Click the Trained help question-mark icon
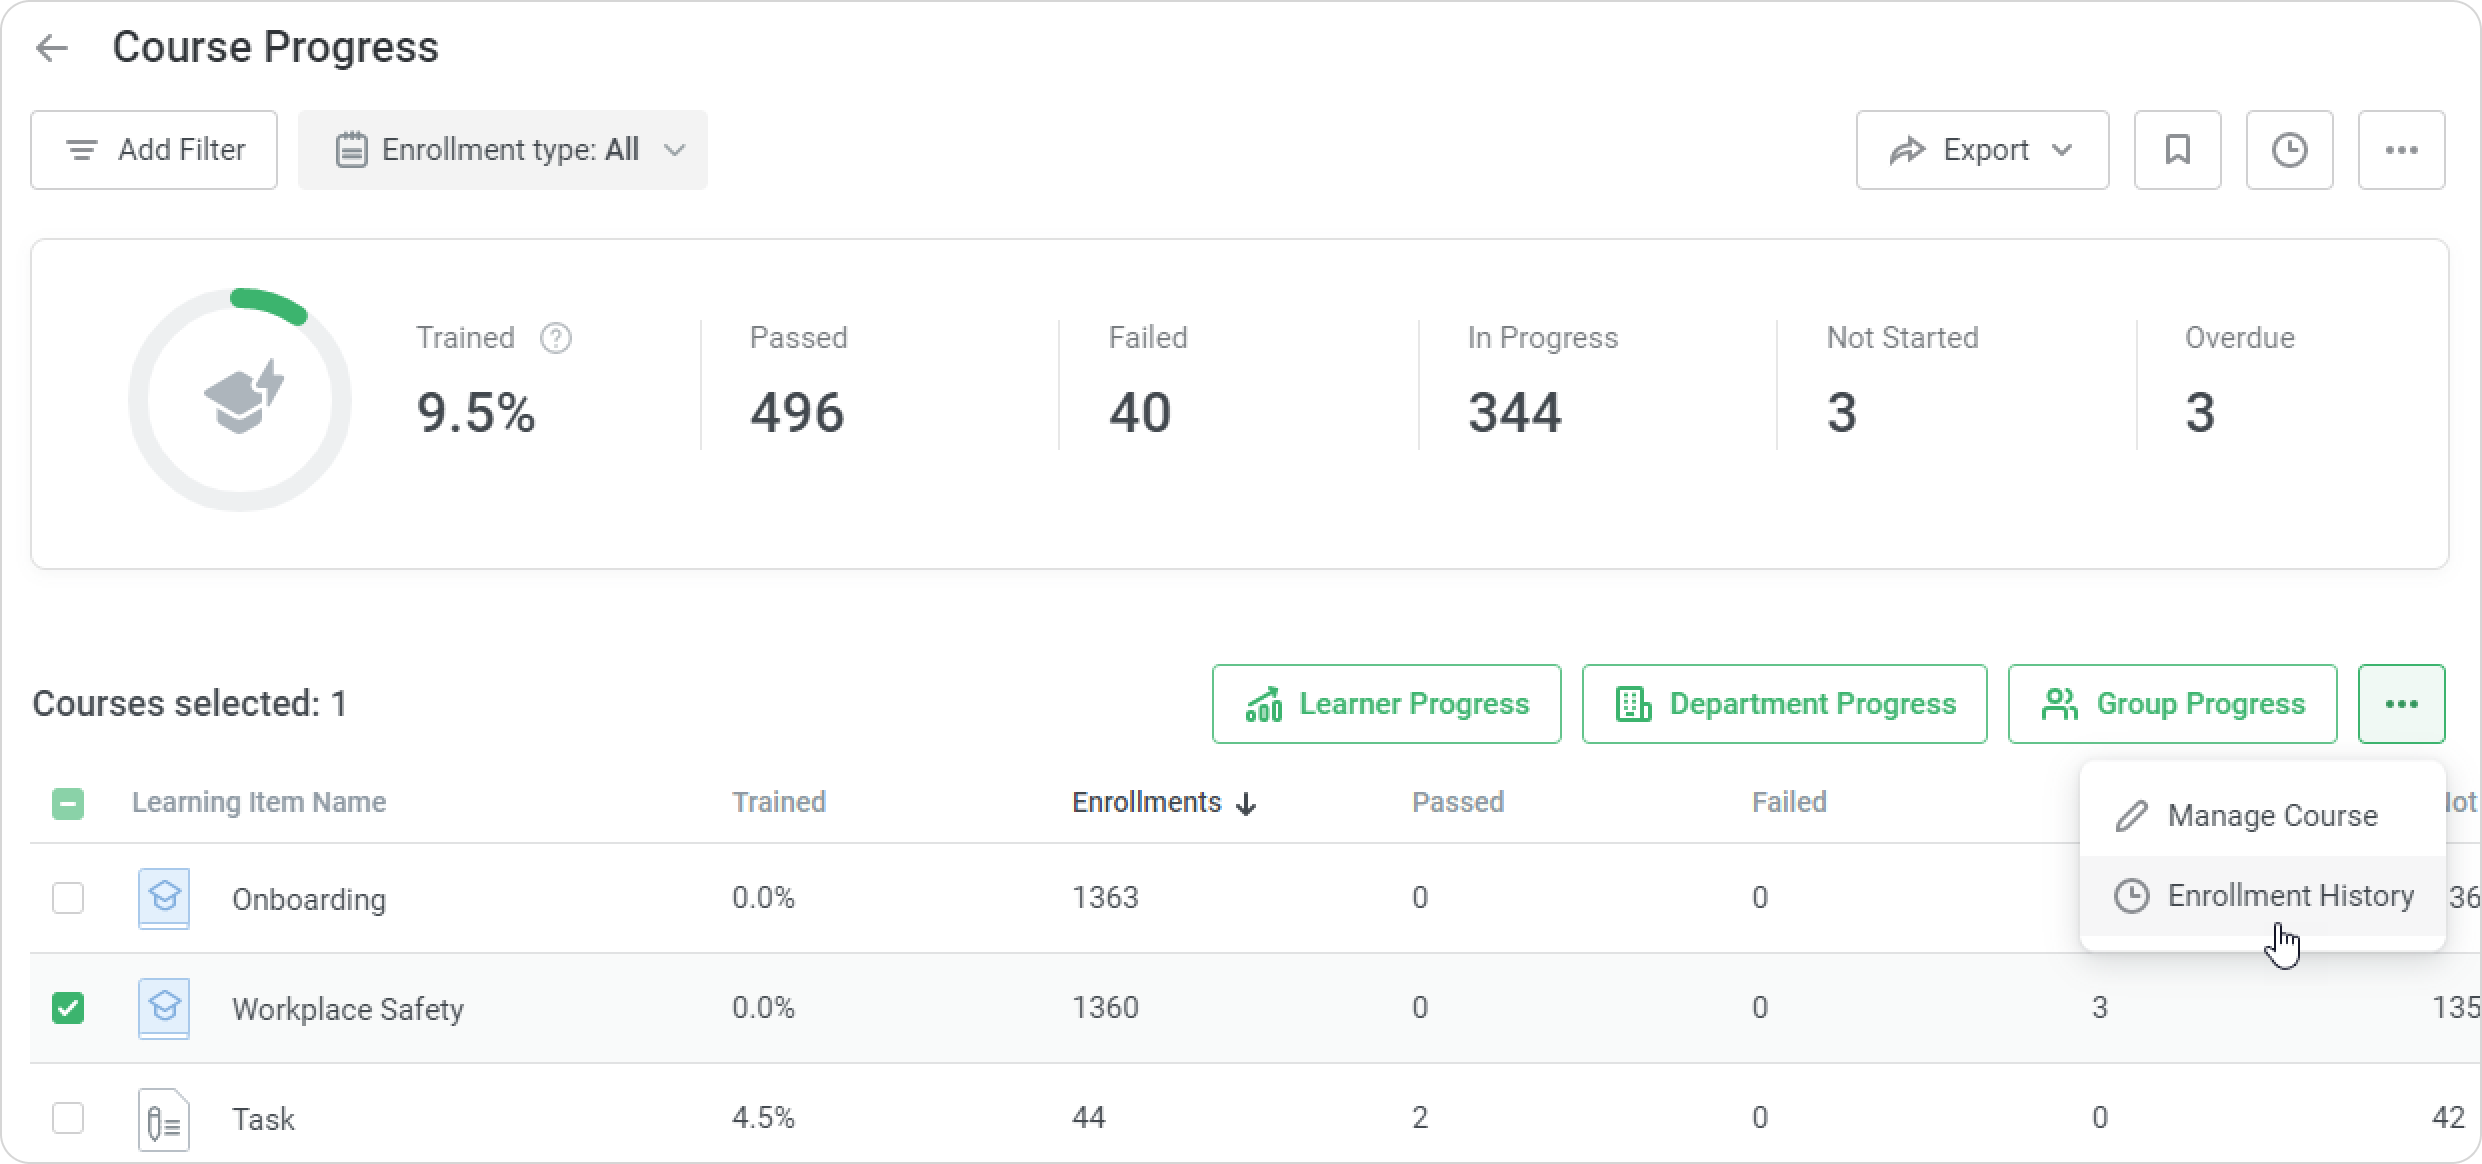This screenshot has width=2482, height=1164. click(x=556, y=339)
